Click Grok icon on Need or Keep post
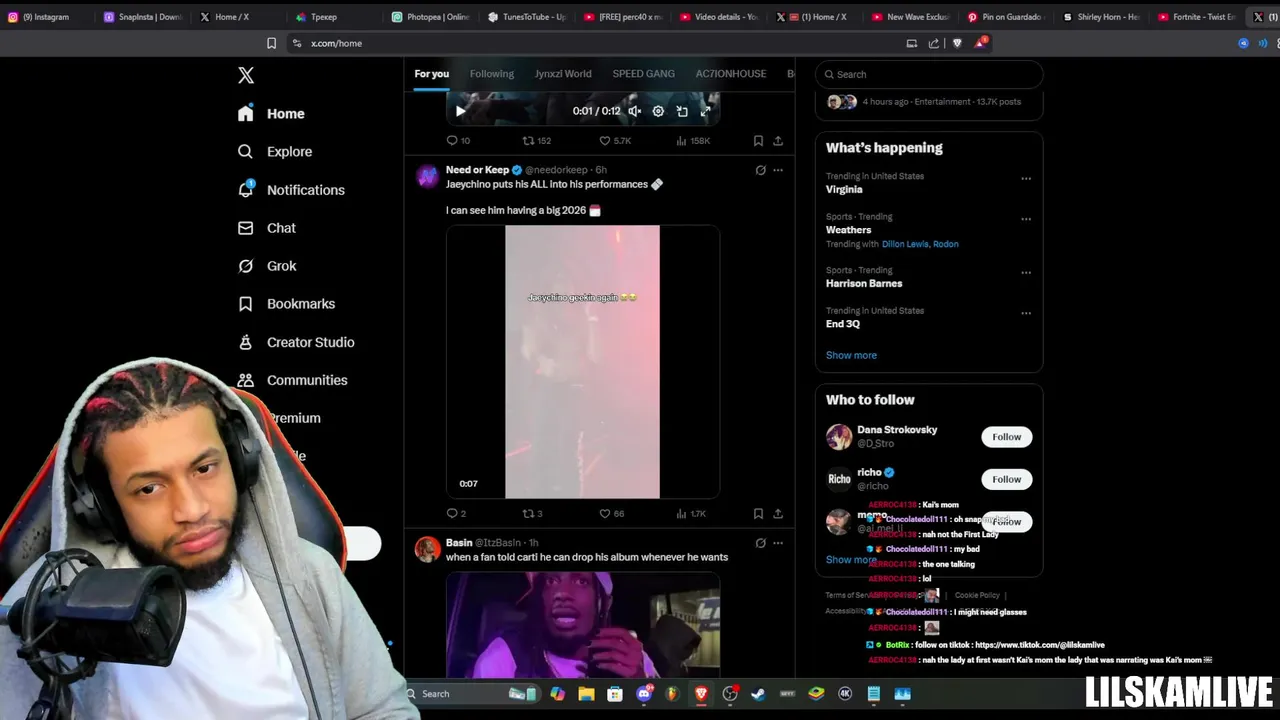The height and width of the screenshot is (720, 1280). tap(760, 170)
